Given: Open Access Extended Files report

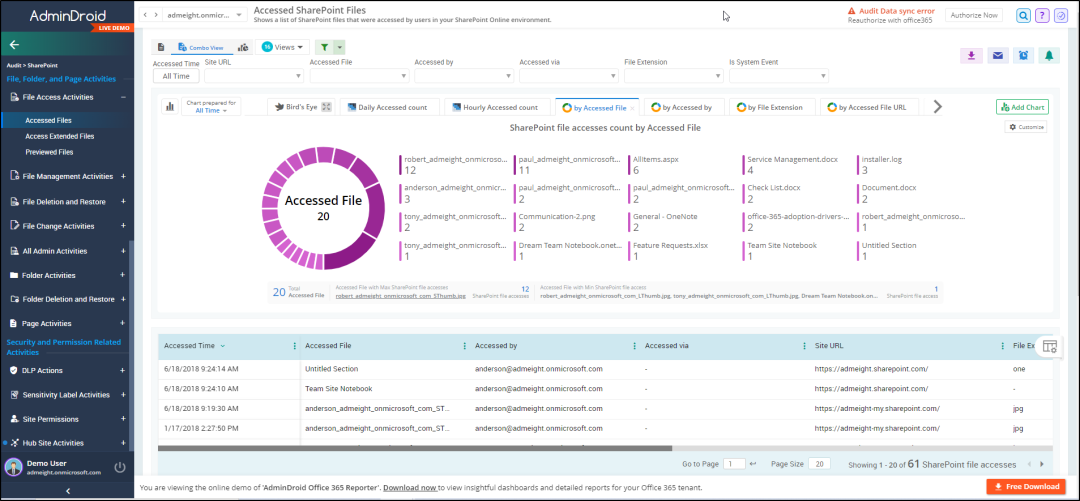Looking at the screenshot, I should (59, 136).
